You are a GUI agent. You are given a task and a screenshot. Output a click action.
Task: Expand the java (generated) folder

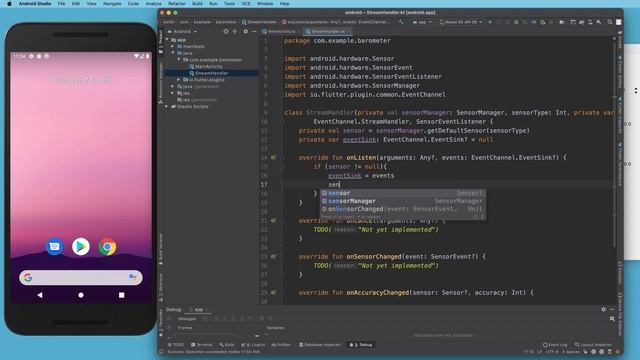pyautogui.click(x=173, y=87)
